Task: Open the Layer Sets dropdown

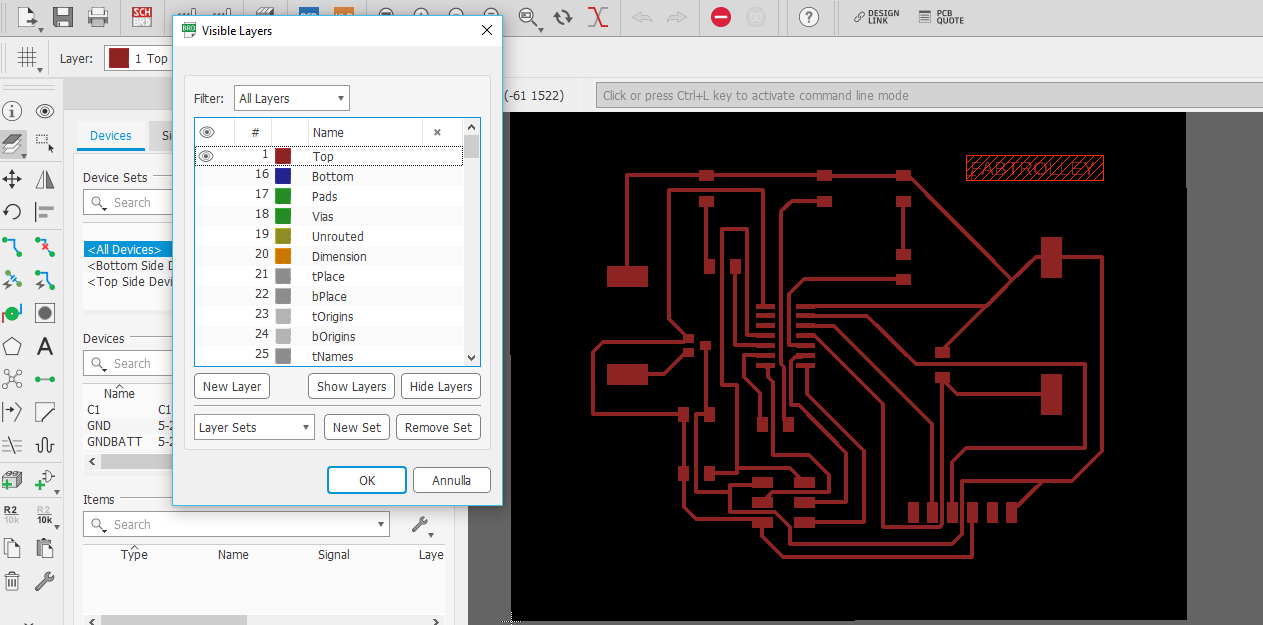Action: (x=254, y=427)
